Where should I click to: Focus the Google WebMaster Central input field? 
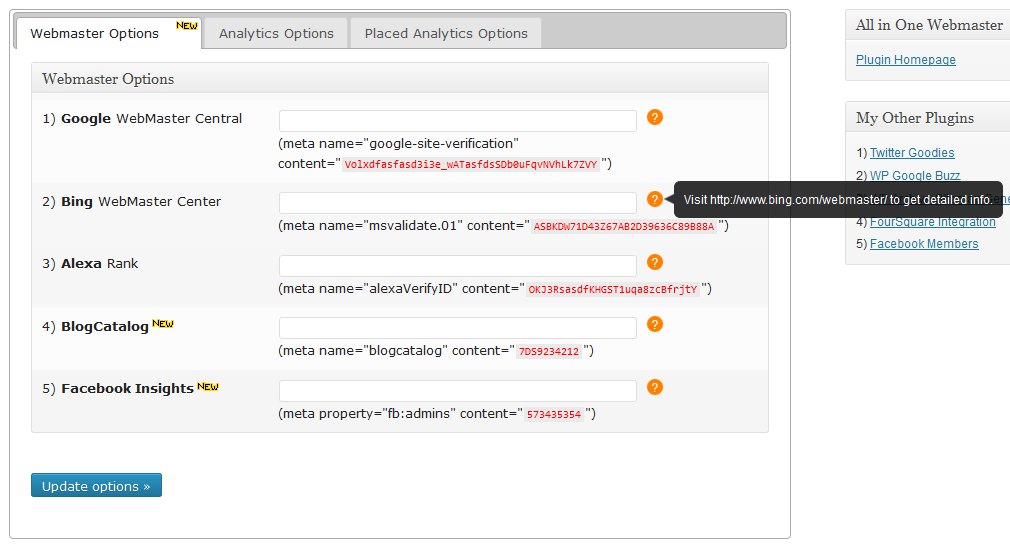pyautogui.click(x=457, y=120)
